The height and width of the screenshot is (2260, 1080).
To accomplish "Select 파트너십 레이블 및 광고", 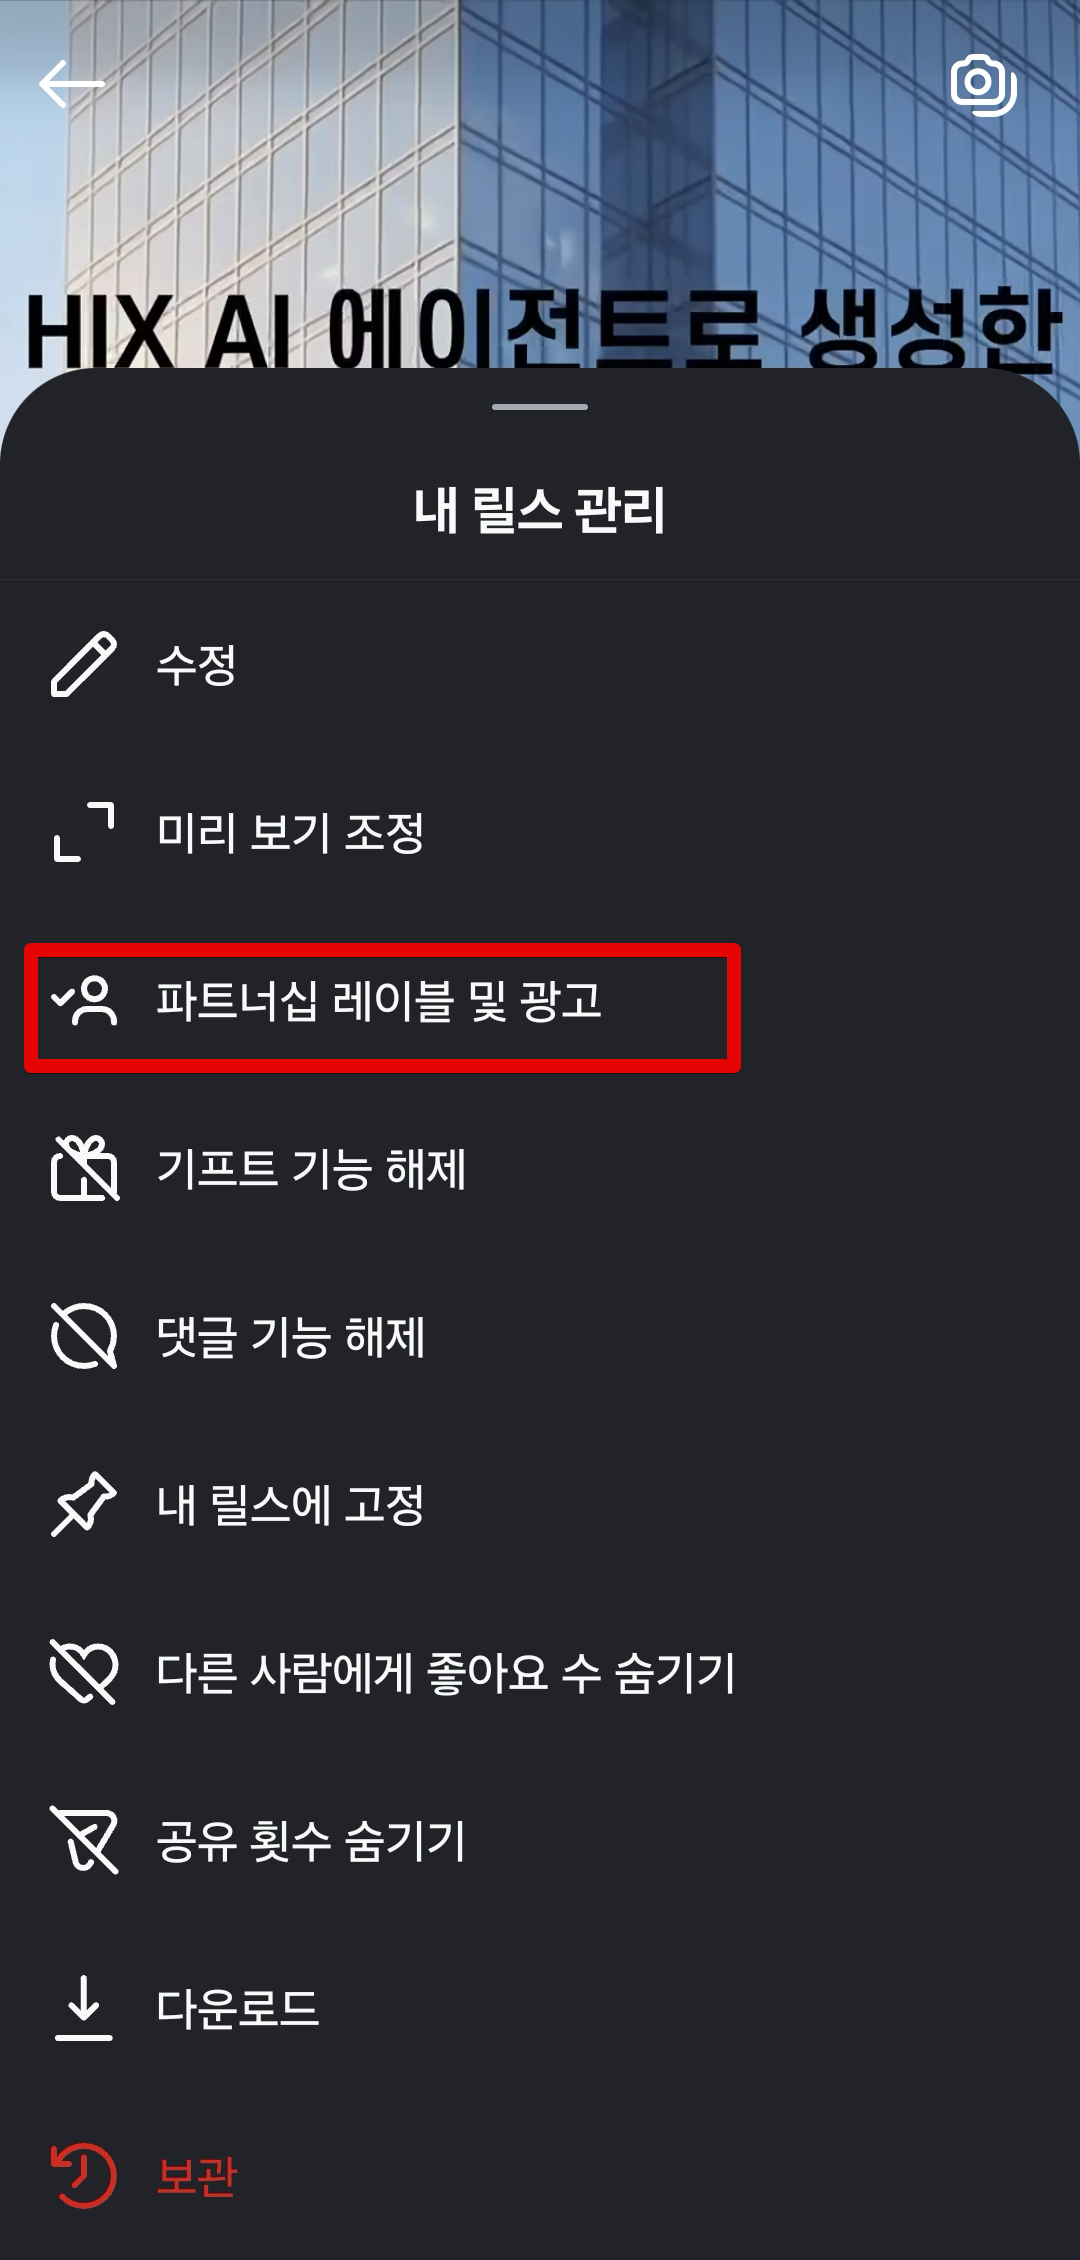I will (x=540, y=1000).
